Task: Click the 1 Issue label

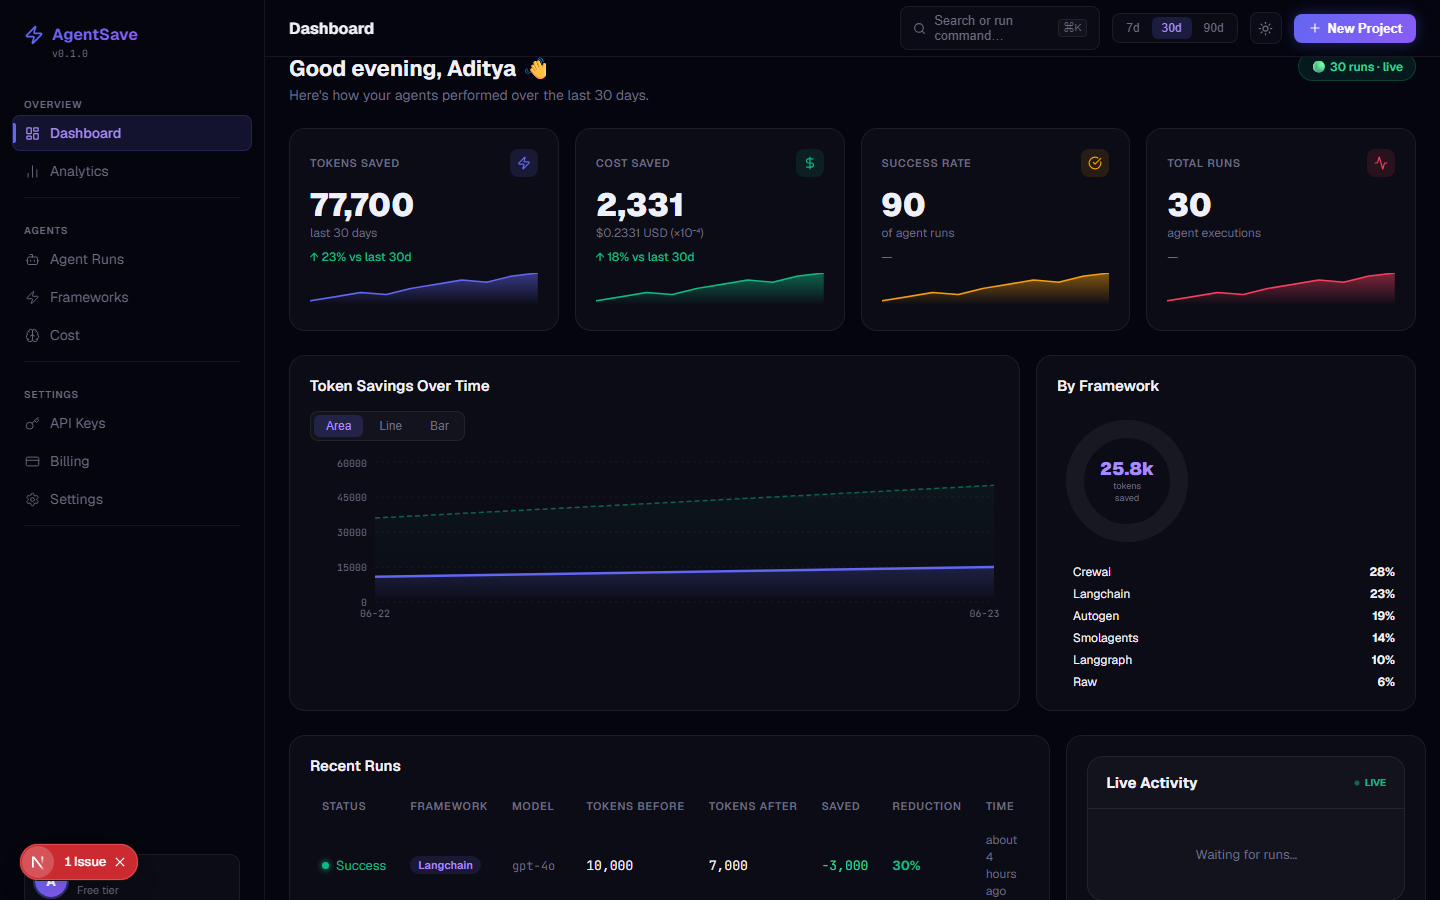Action: [x=85, y=862]
